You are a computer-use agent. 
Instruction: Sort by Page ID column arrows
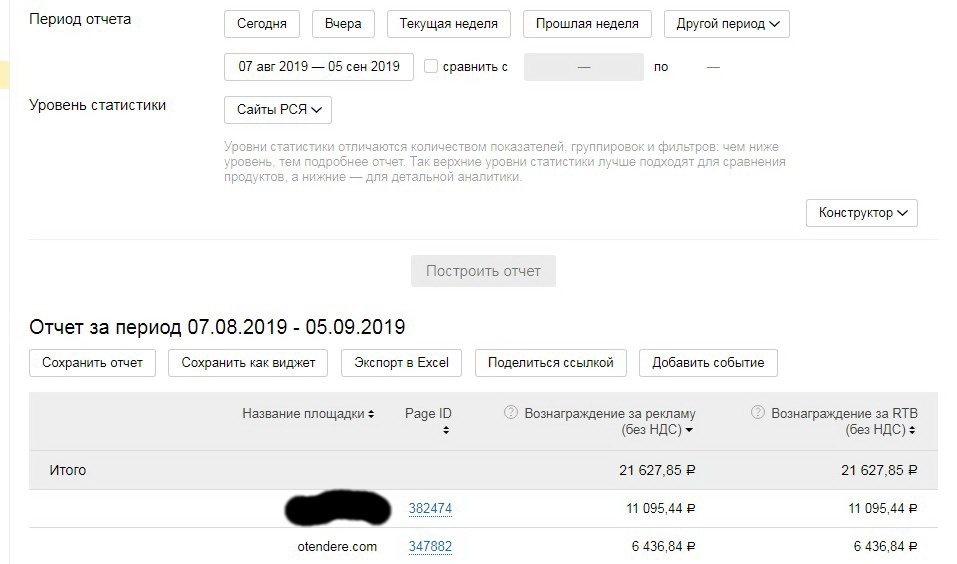(445, 430)
